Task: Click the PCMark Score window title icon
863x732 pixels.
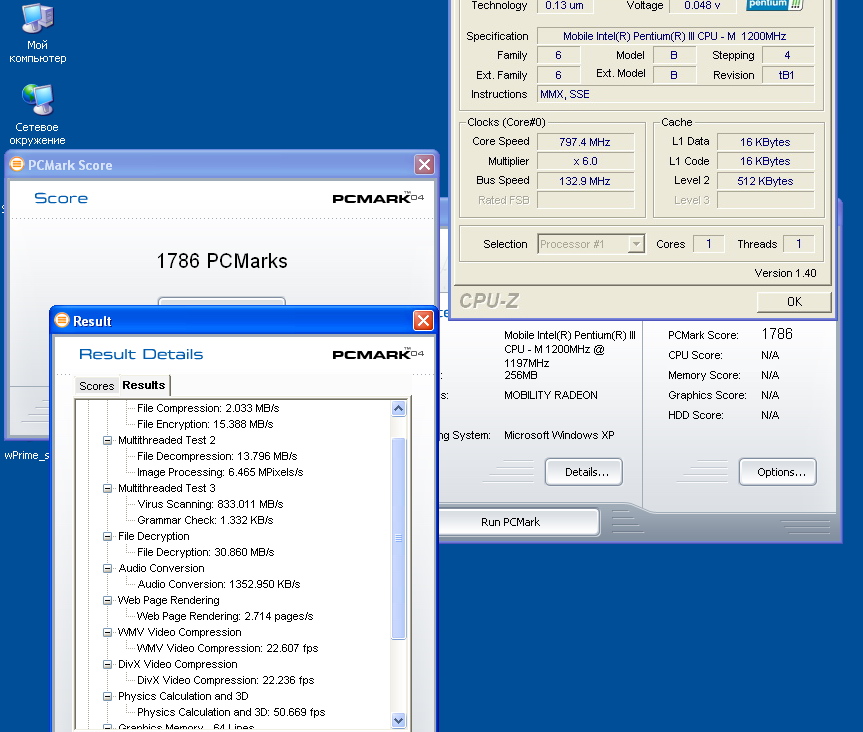Action: pos(17,164)
